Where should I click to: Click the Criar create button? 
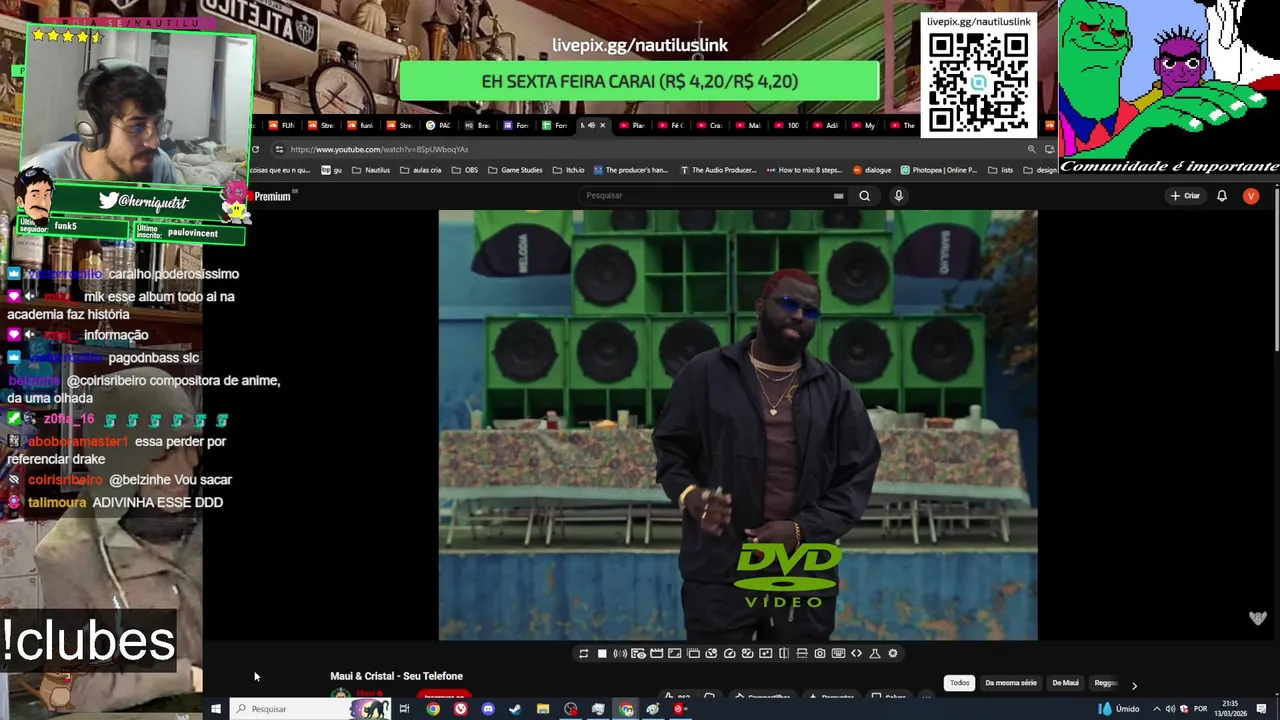point(1185,196)
